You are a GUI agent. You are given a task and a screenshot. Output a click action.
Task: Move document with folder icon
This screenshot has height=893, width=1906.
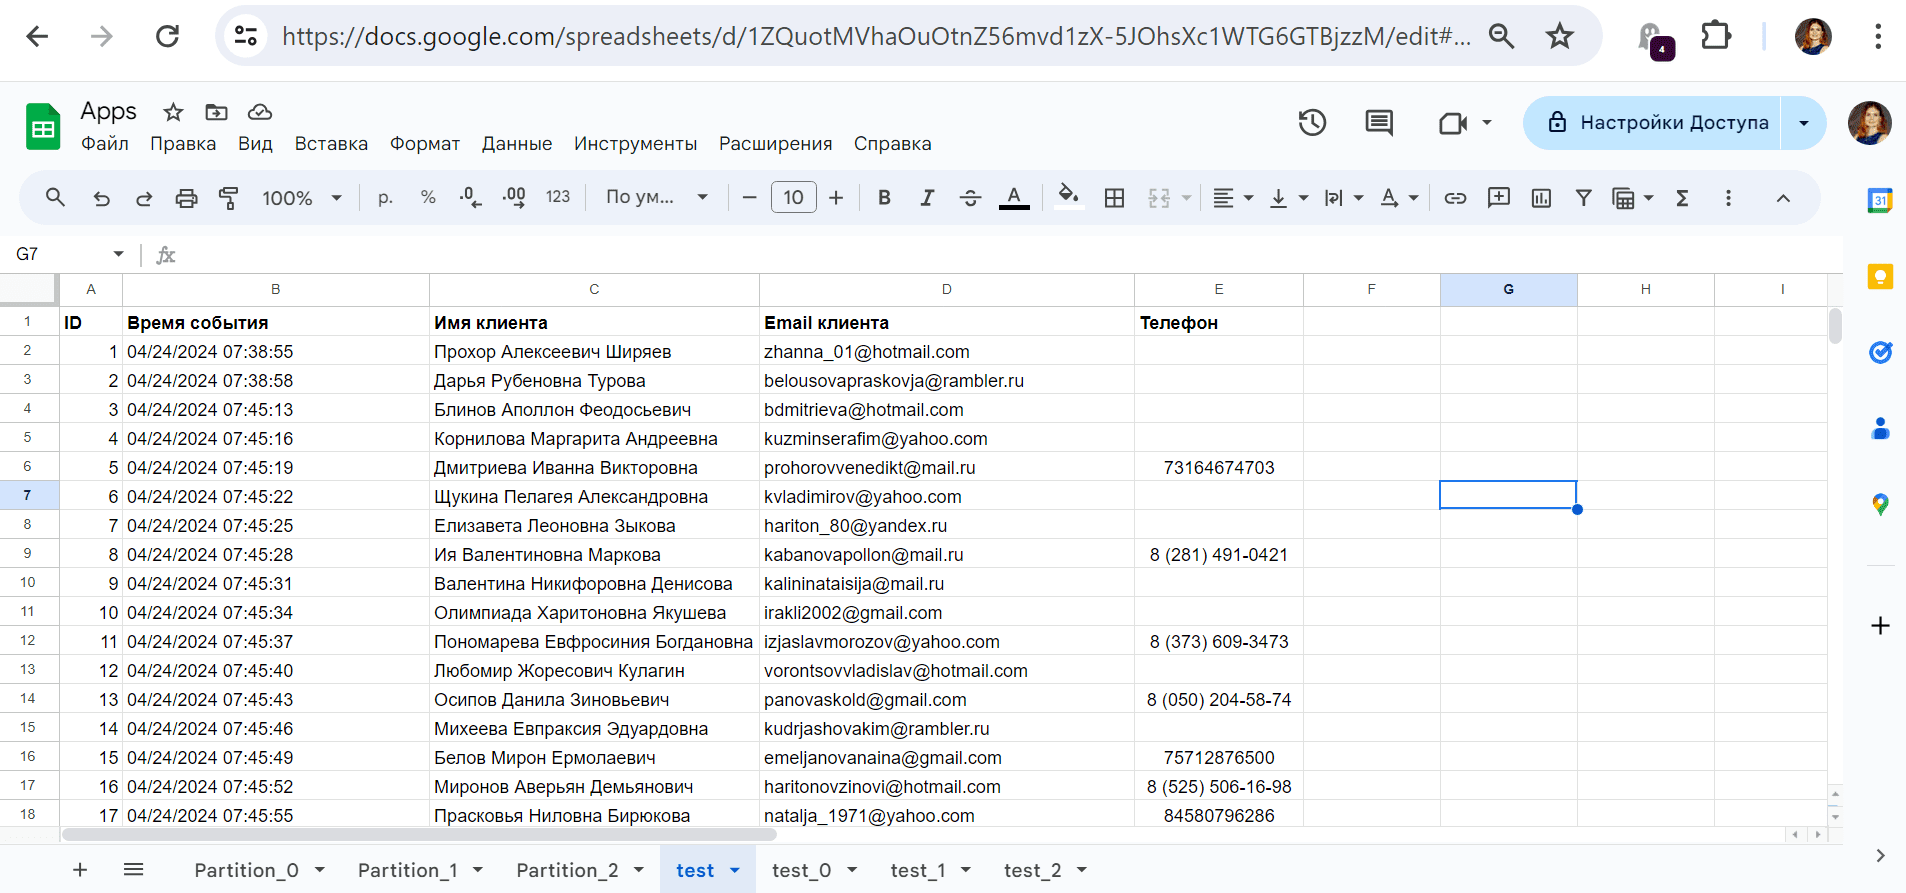pos(216,112)
